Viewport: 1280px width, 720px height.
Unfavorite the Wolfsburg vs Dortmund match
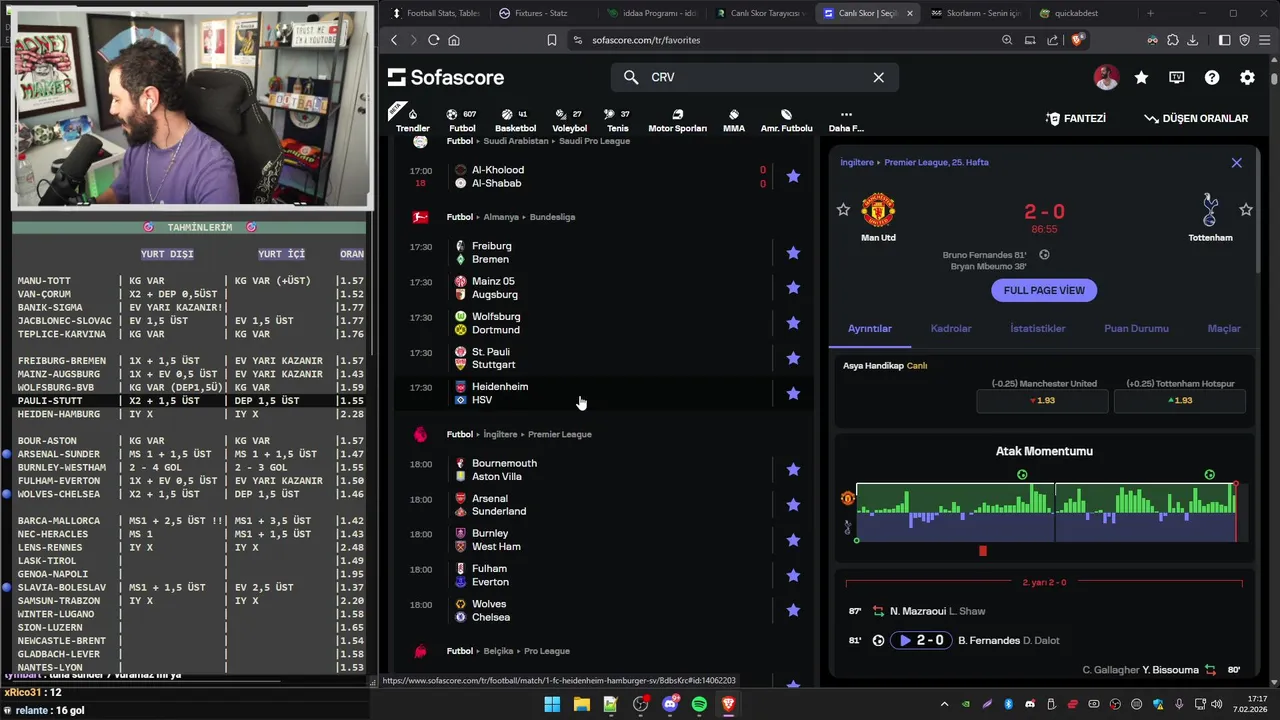click(x=793, y=323)
